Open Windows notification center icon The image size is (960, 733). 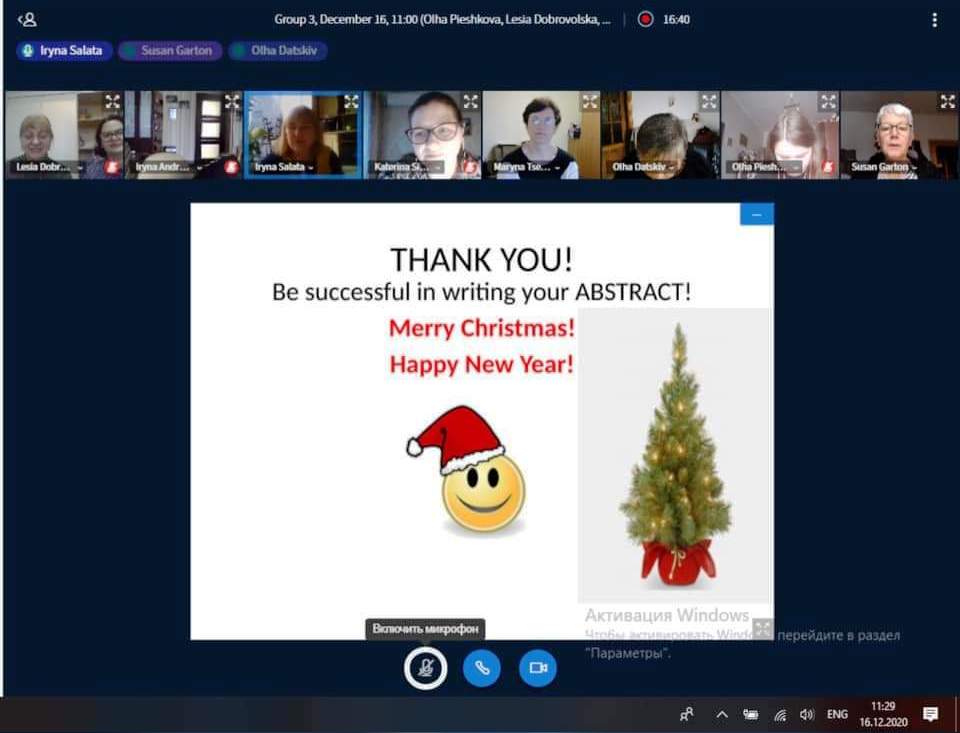tap(930, 714)
